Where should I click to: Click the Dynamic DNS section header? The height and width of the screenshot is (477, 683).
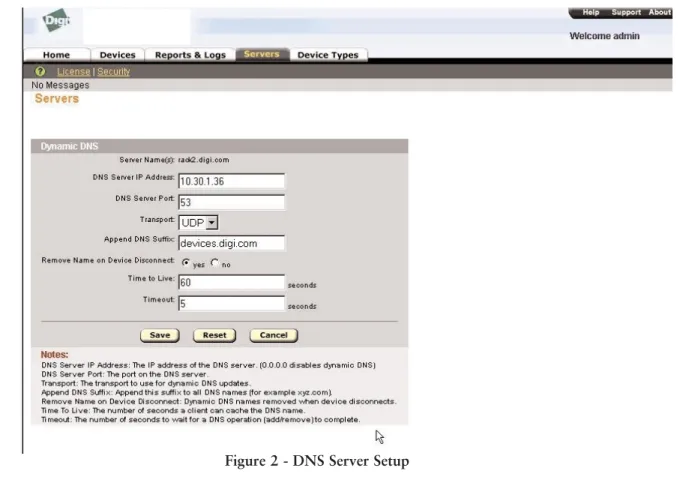point(220,146)
